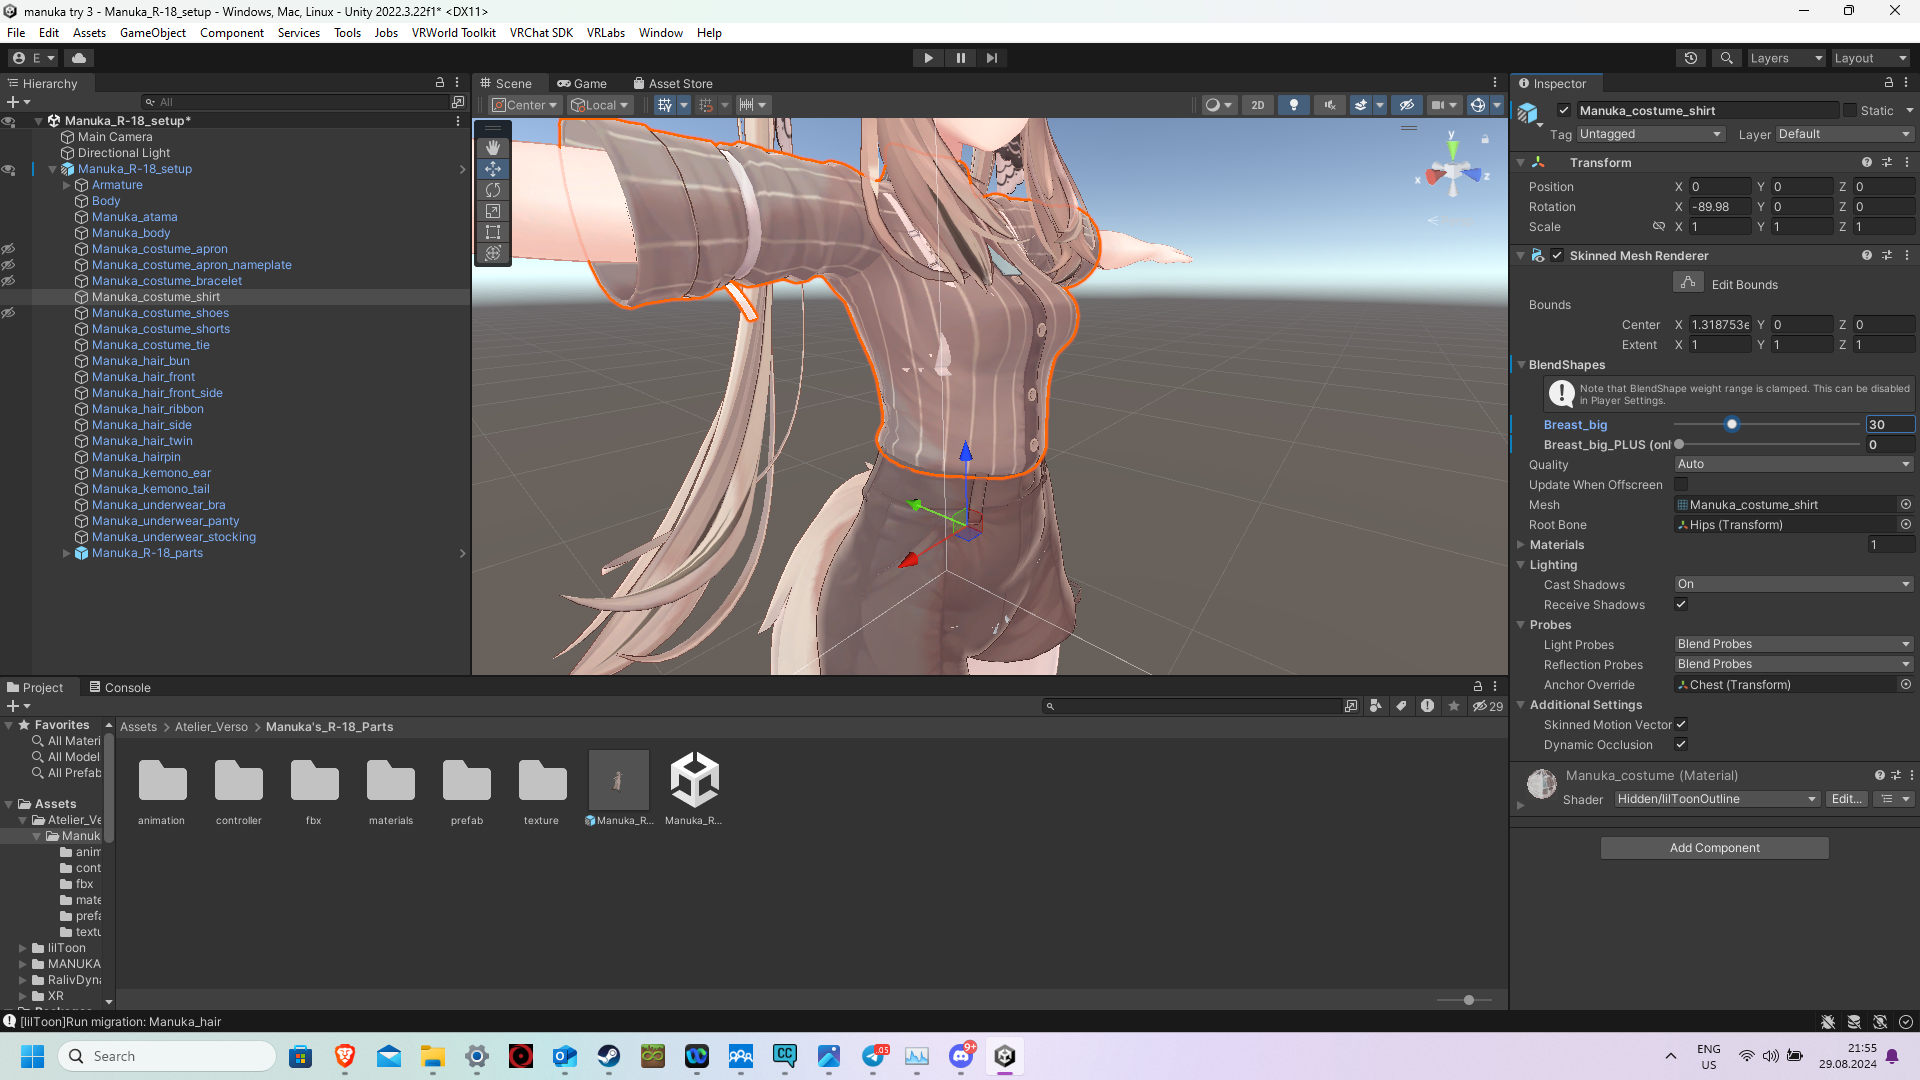Show hidden Manuka_costume_shoes object
Screen dimensions: 1920x1080
click(x=8, y=313)
